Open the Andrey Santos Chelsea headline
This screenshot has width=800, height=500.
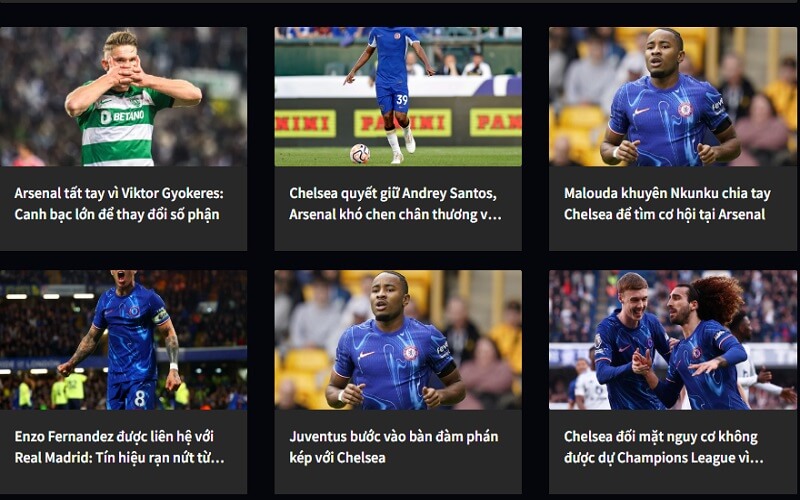395,204
